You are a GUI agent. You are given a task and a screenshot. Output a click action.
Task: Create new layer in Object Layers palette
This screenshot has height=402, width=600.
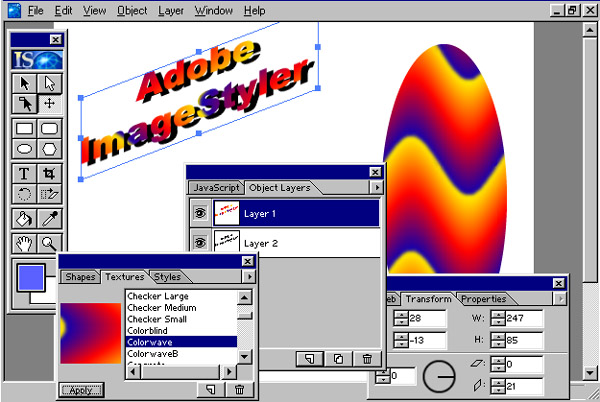tap(310, 359)
